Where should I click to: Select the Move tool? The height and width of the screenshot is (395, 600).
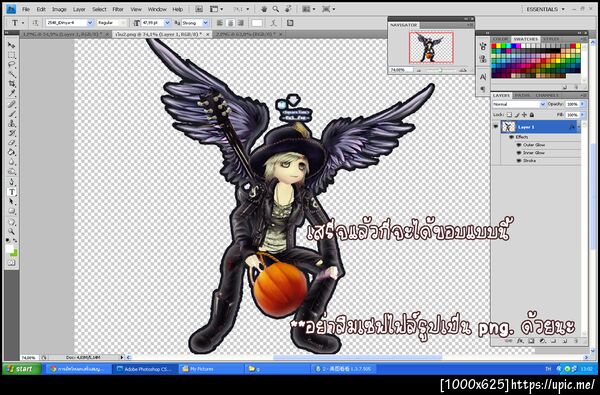(12, 45)
